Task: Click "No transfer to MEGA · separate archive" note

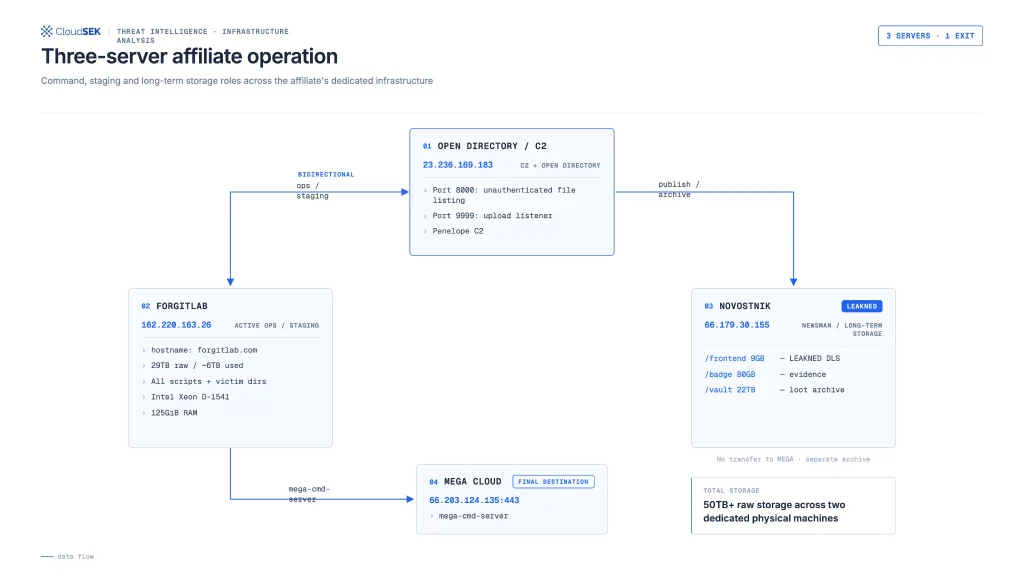Action: (793, 459)
